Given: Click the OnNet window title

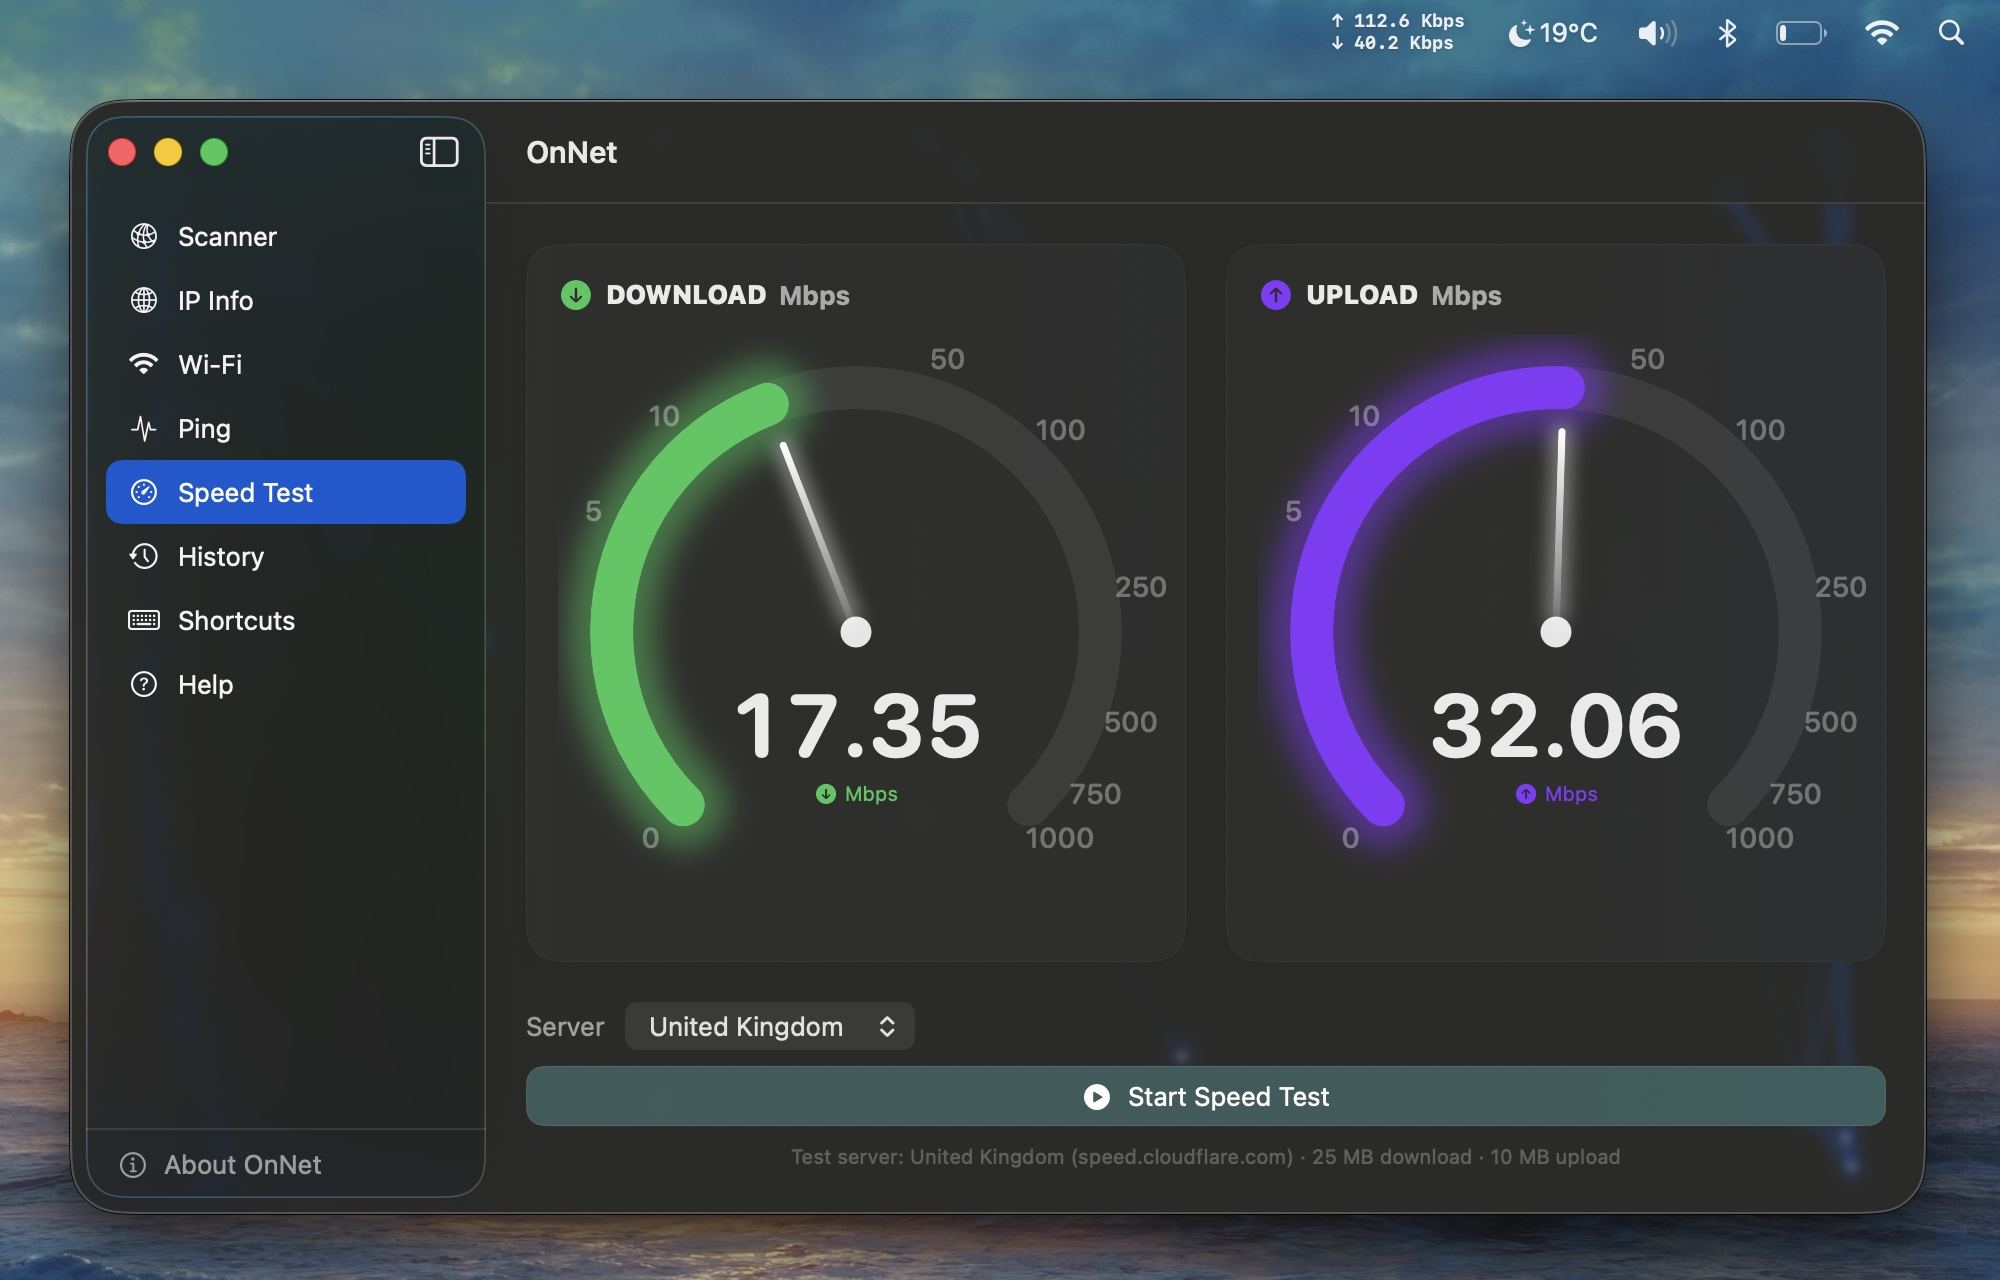Looking at the screenshot, I should point(572,152).
